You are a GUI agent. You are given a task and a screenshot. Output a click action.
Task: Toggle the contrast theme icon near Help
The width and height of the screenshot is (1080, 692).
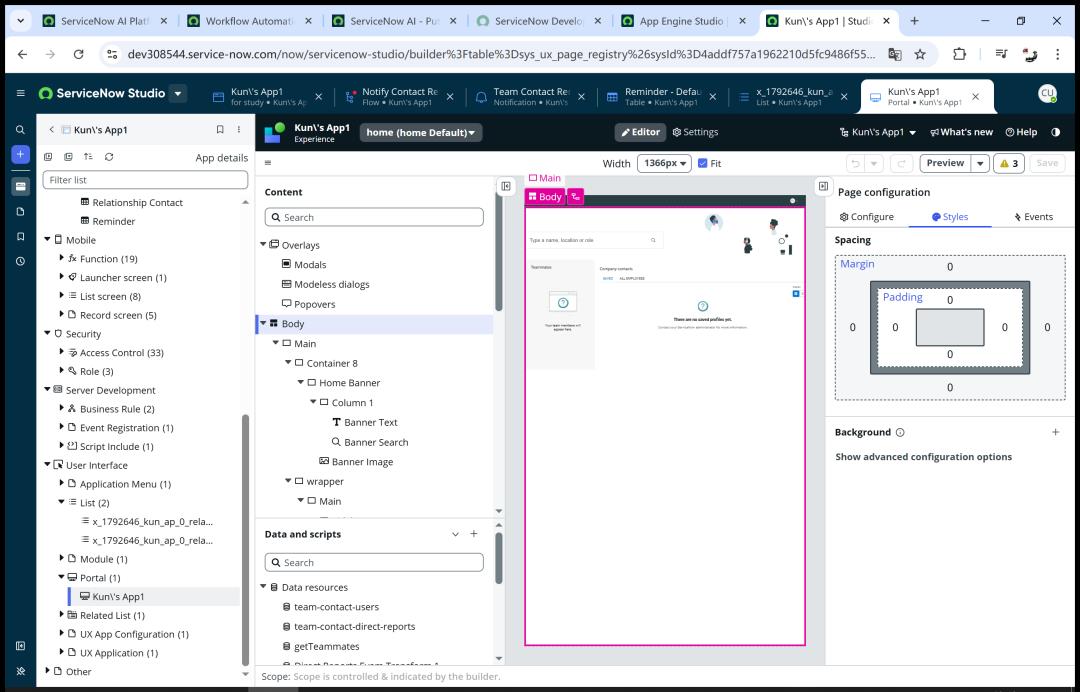pyautogui.click(x=1056, y=132)
